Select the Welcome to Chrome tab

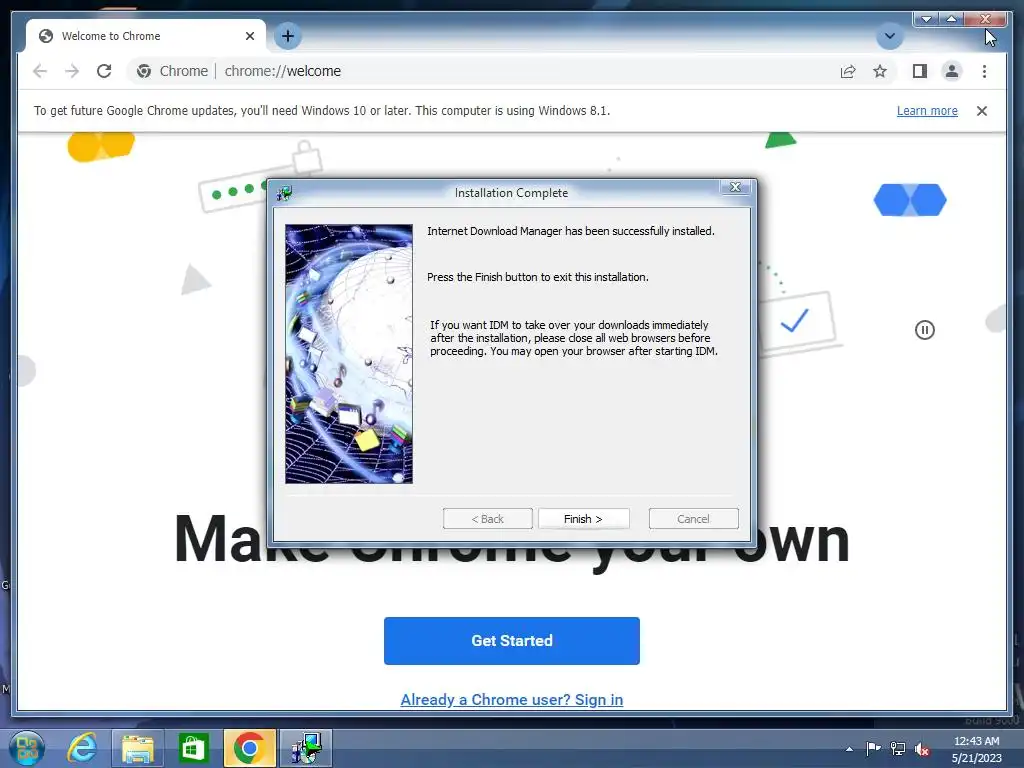tap(145, 36)
